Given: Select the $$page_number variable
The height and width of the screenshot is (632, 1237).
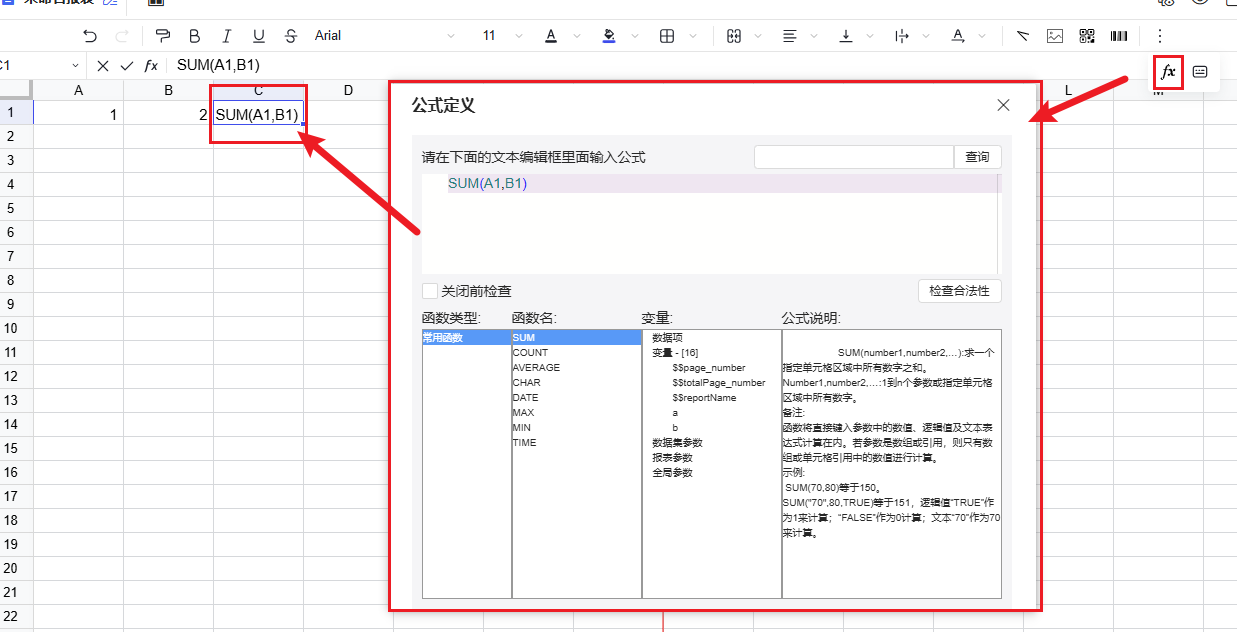Looking at the screenshot, I should [709, 368].
